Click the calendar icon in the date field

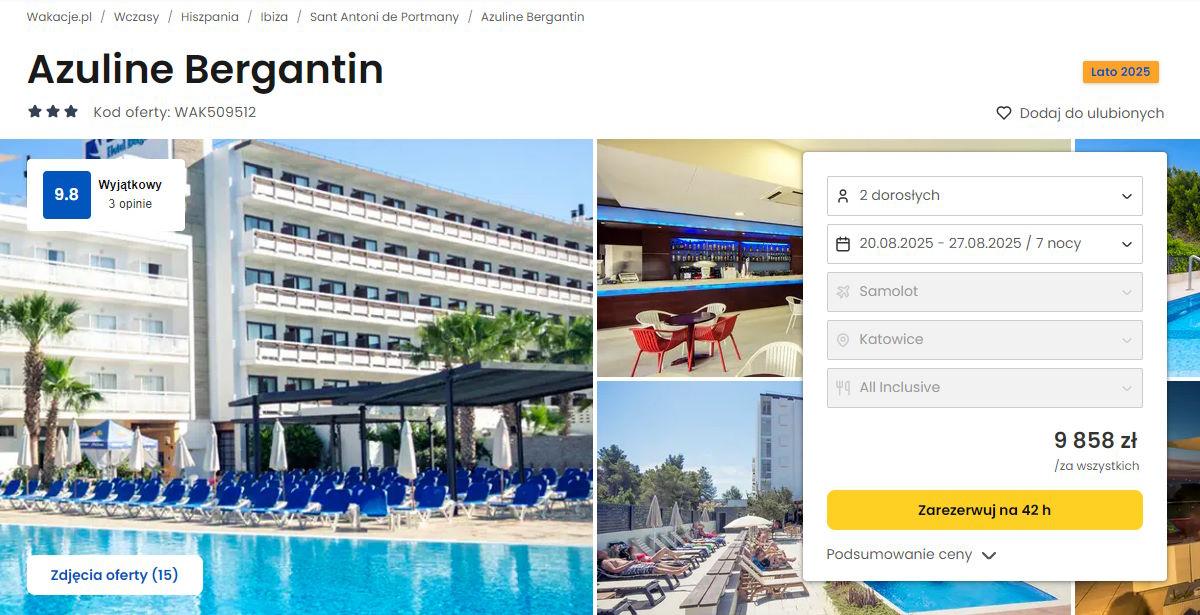pos(843,243)
